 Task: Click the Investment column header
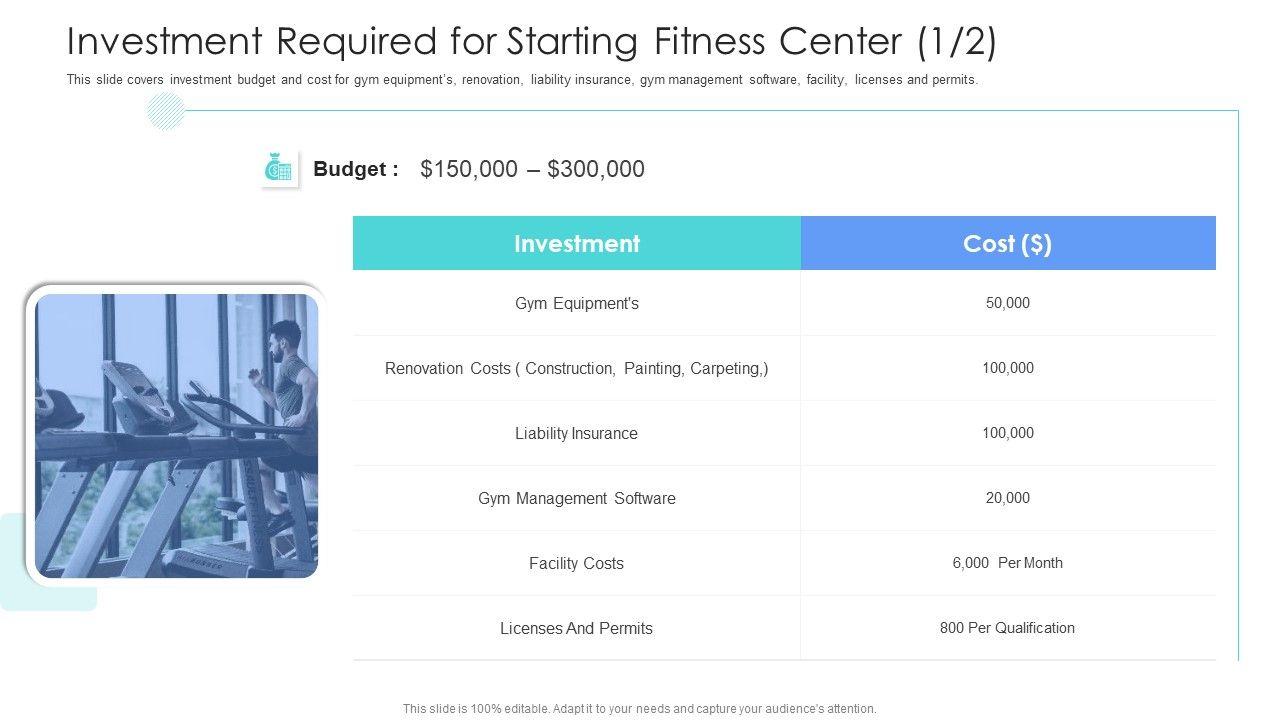coord(577,244)
